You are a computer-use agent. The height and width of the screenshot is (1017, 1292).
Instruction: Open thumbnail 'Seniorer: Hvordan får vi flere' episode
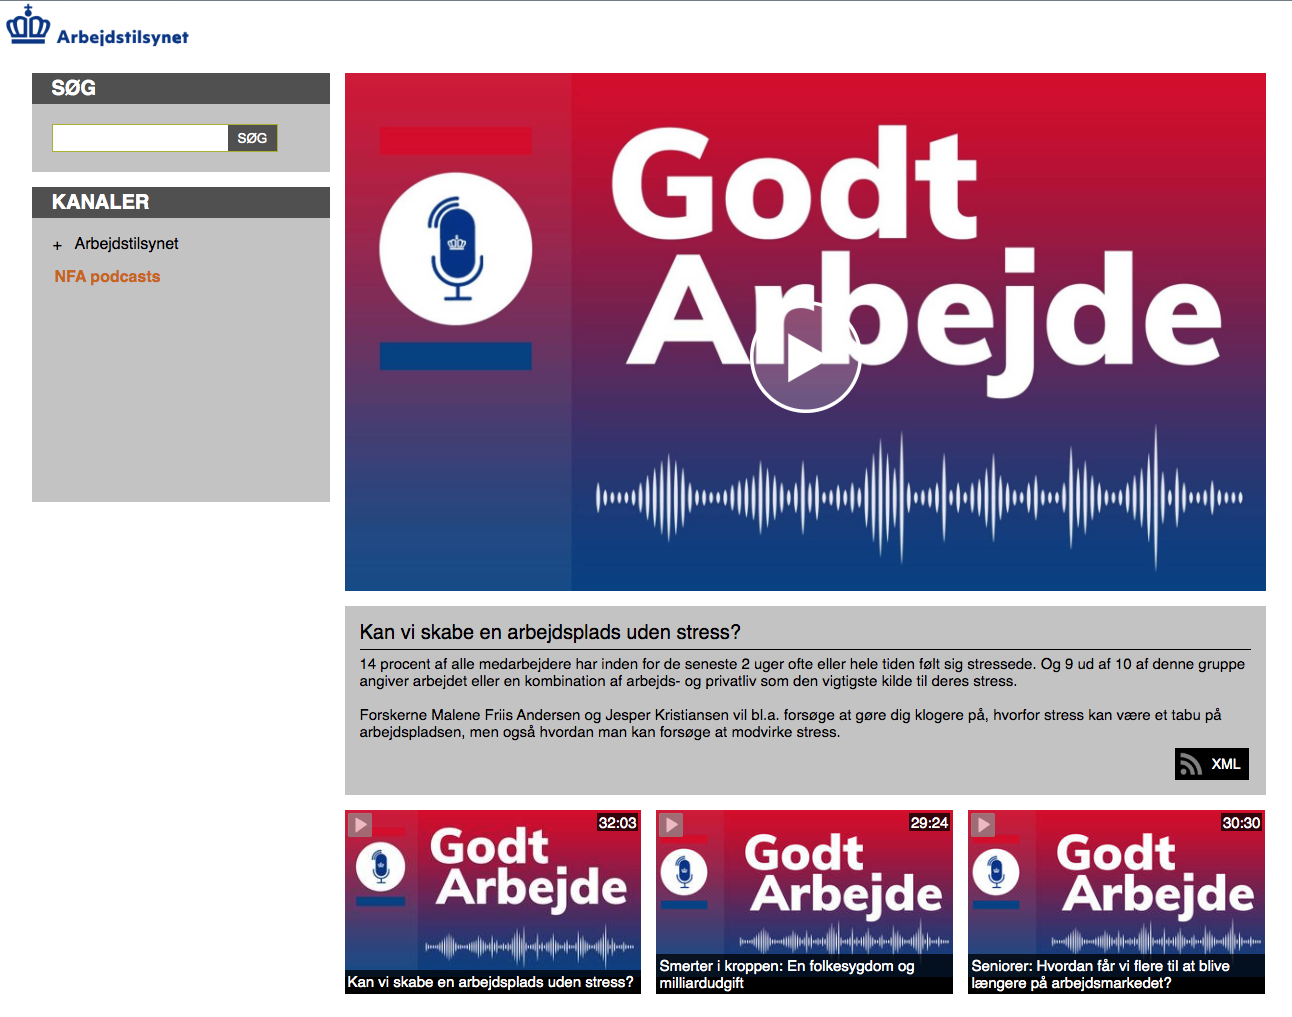coord(1116,901)
